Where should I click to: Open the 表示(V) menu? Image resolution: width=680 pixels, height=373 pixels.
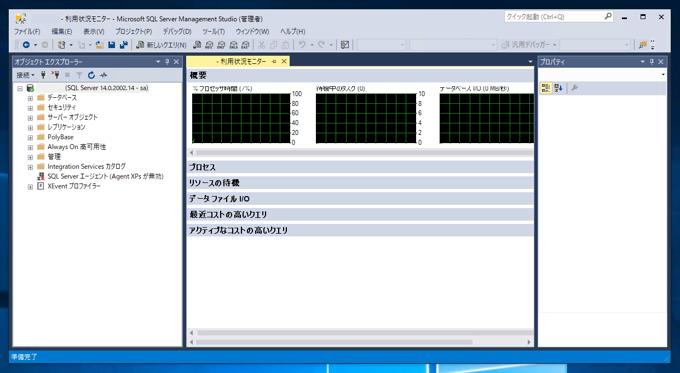(x=94, y=32)
